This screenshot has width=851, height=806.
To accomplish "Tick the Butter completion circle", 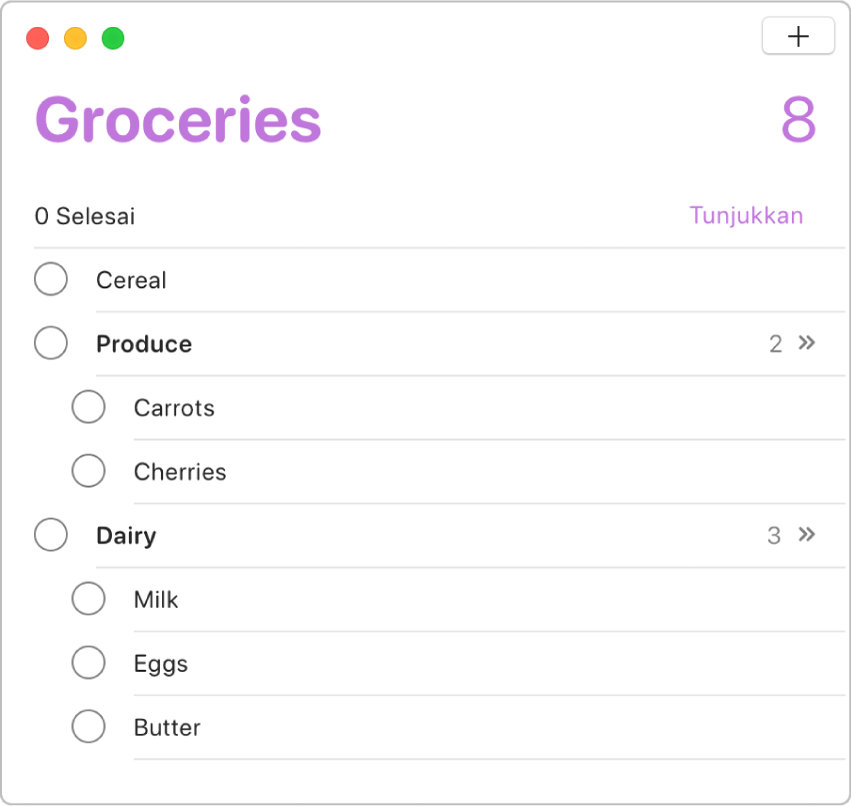I will pyautogui.click(x=89, y=727).
